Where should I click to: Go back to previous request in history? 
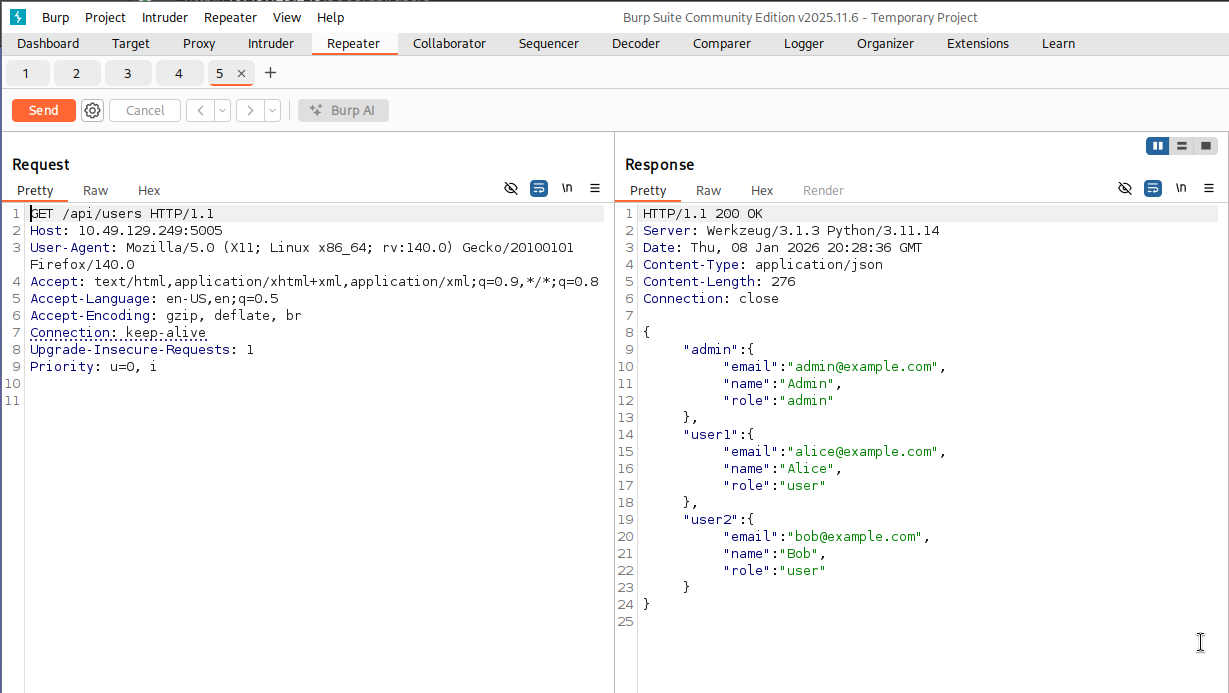(x=200, y=111)
